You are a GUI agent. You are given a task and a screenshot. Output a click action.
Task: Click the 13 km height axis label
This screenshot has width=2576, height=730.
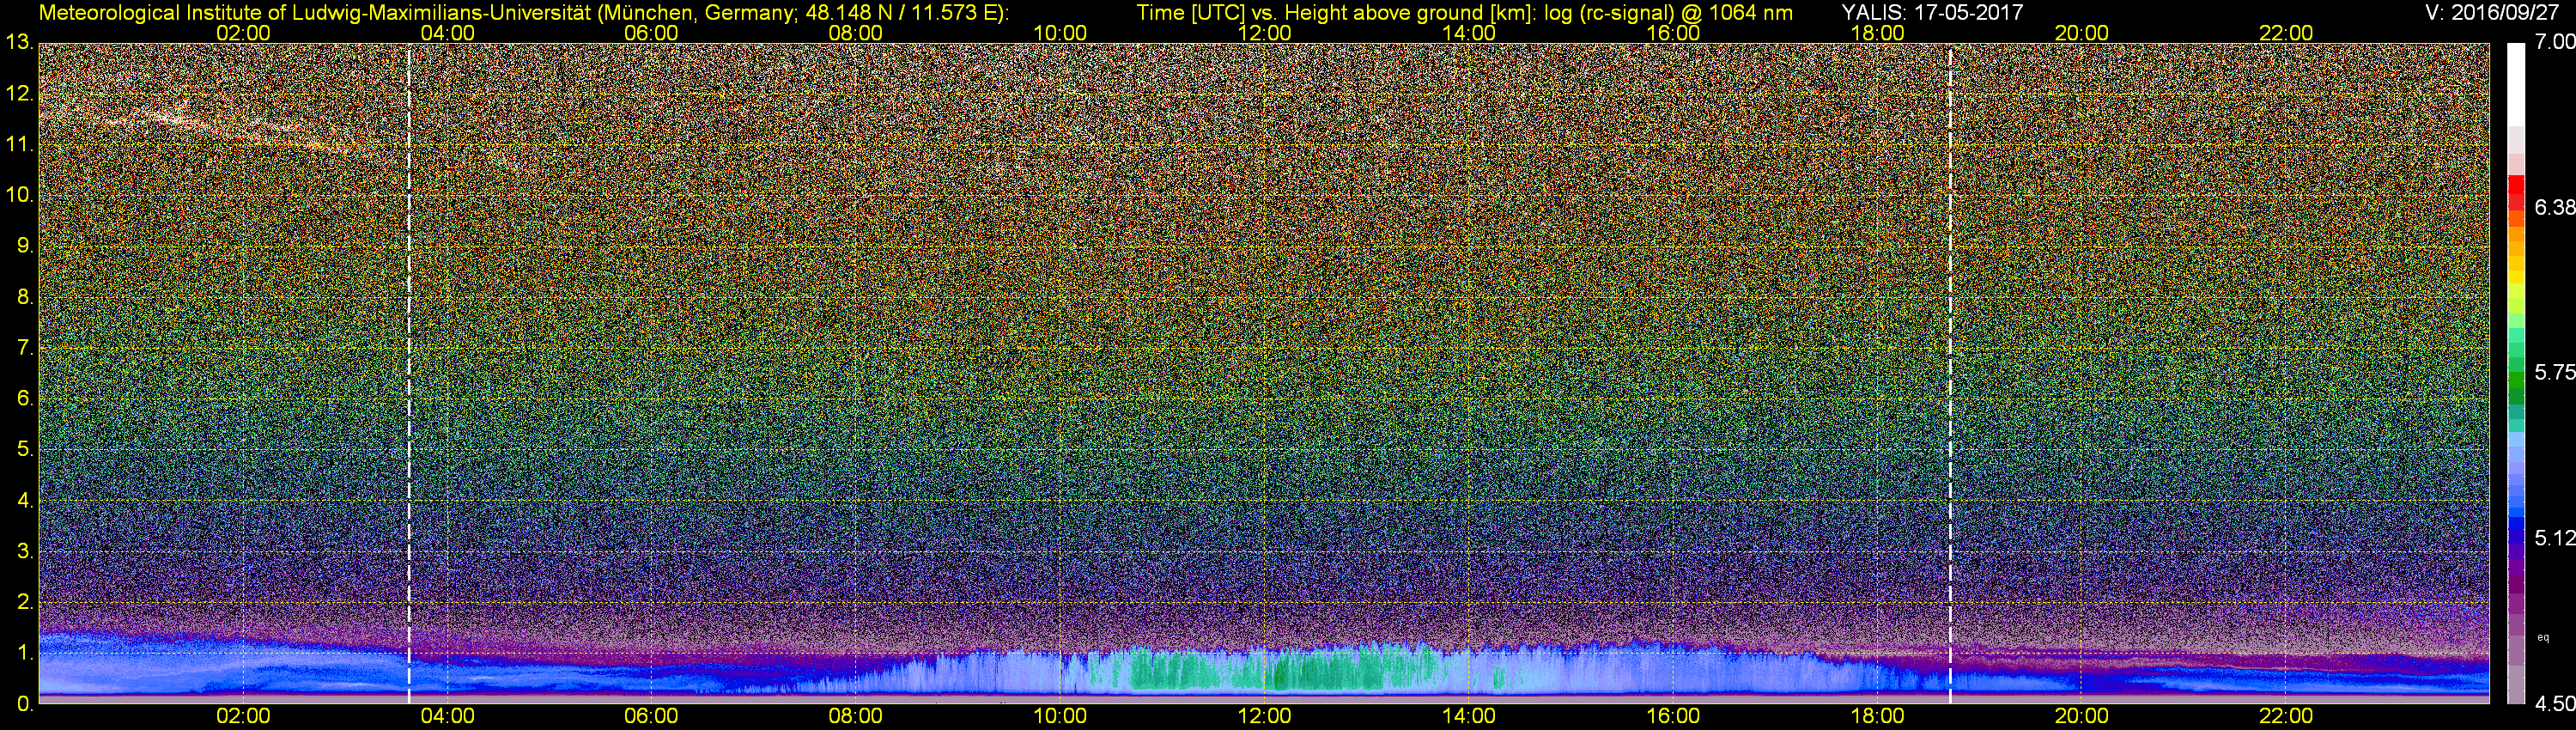click(x=18, y=43)
